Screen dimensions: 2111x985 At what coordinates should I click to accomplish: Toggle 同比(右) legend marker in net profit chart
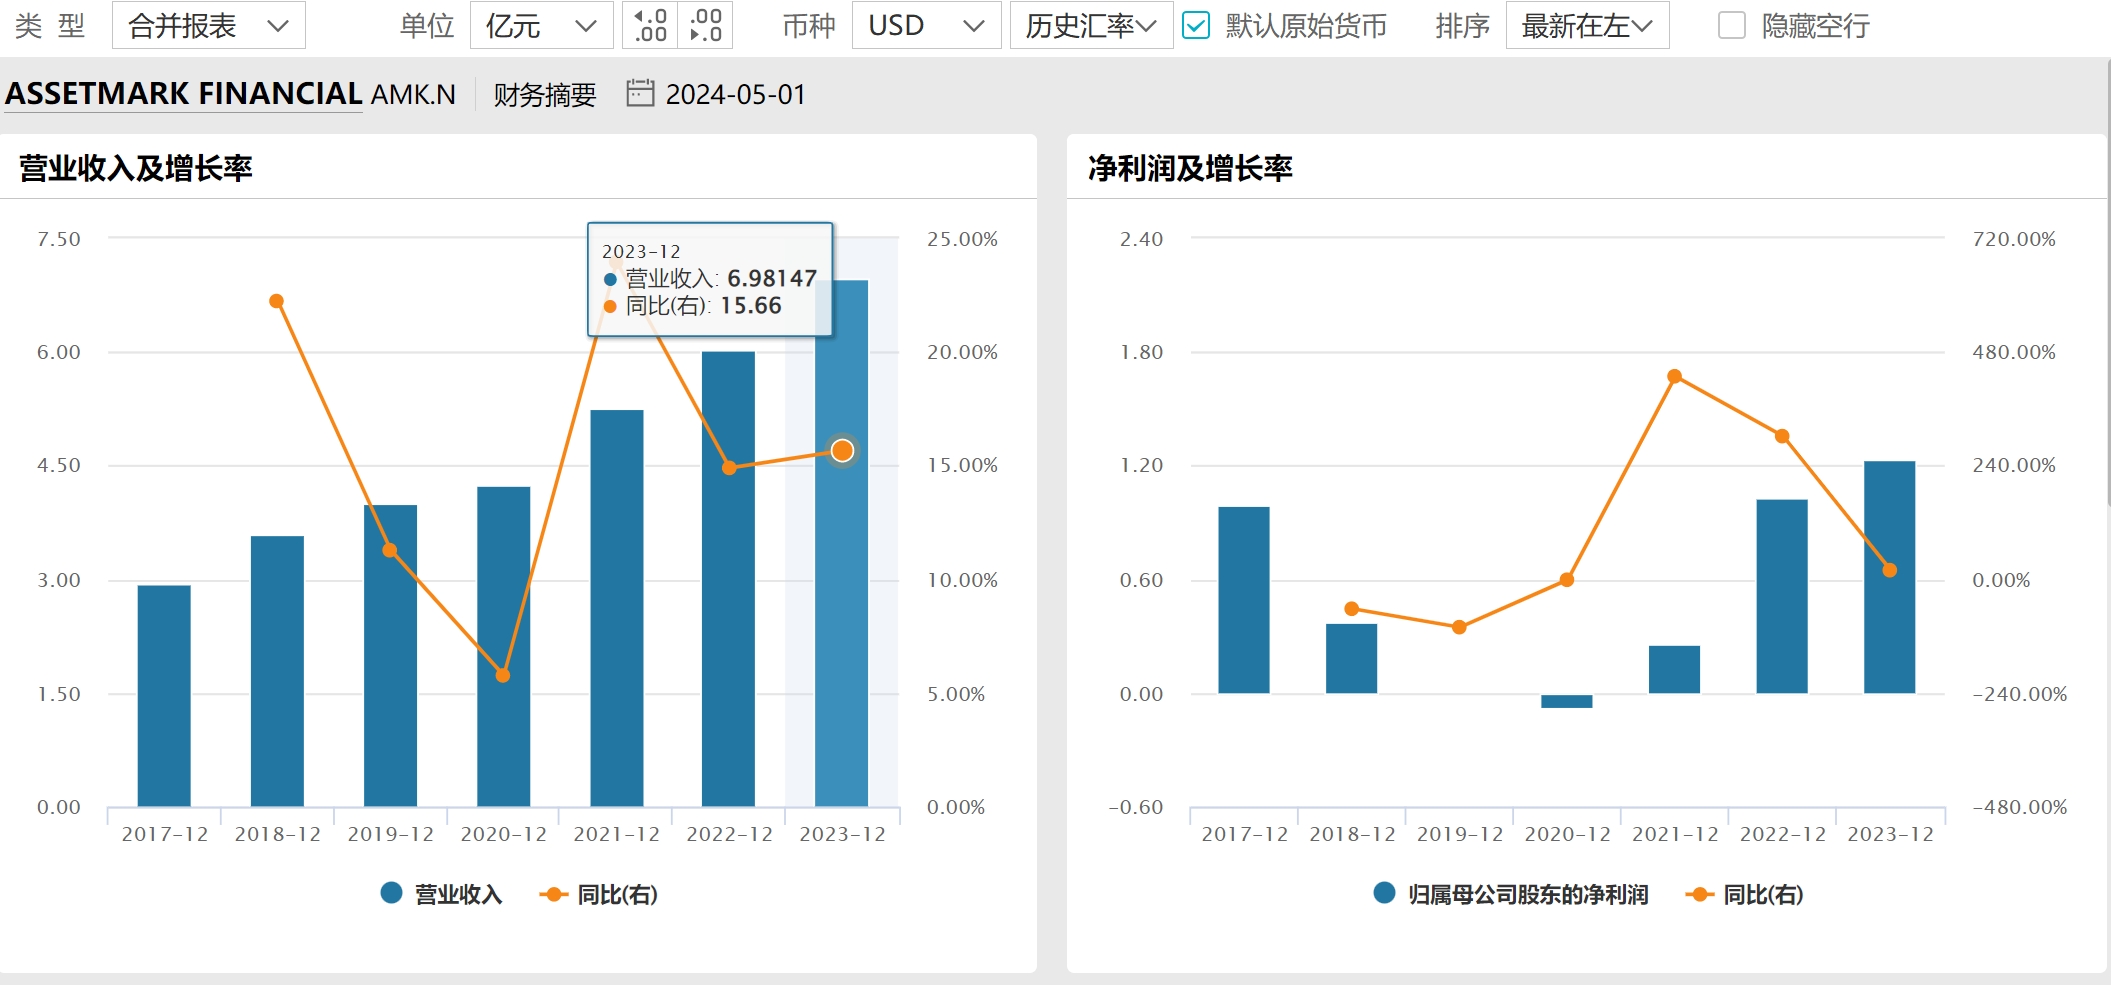tap(1699, 894)
